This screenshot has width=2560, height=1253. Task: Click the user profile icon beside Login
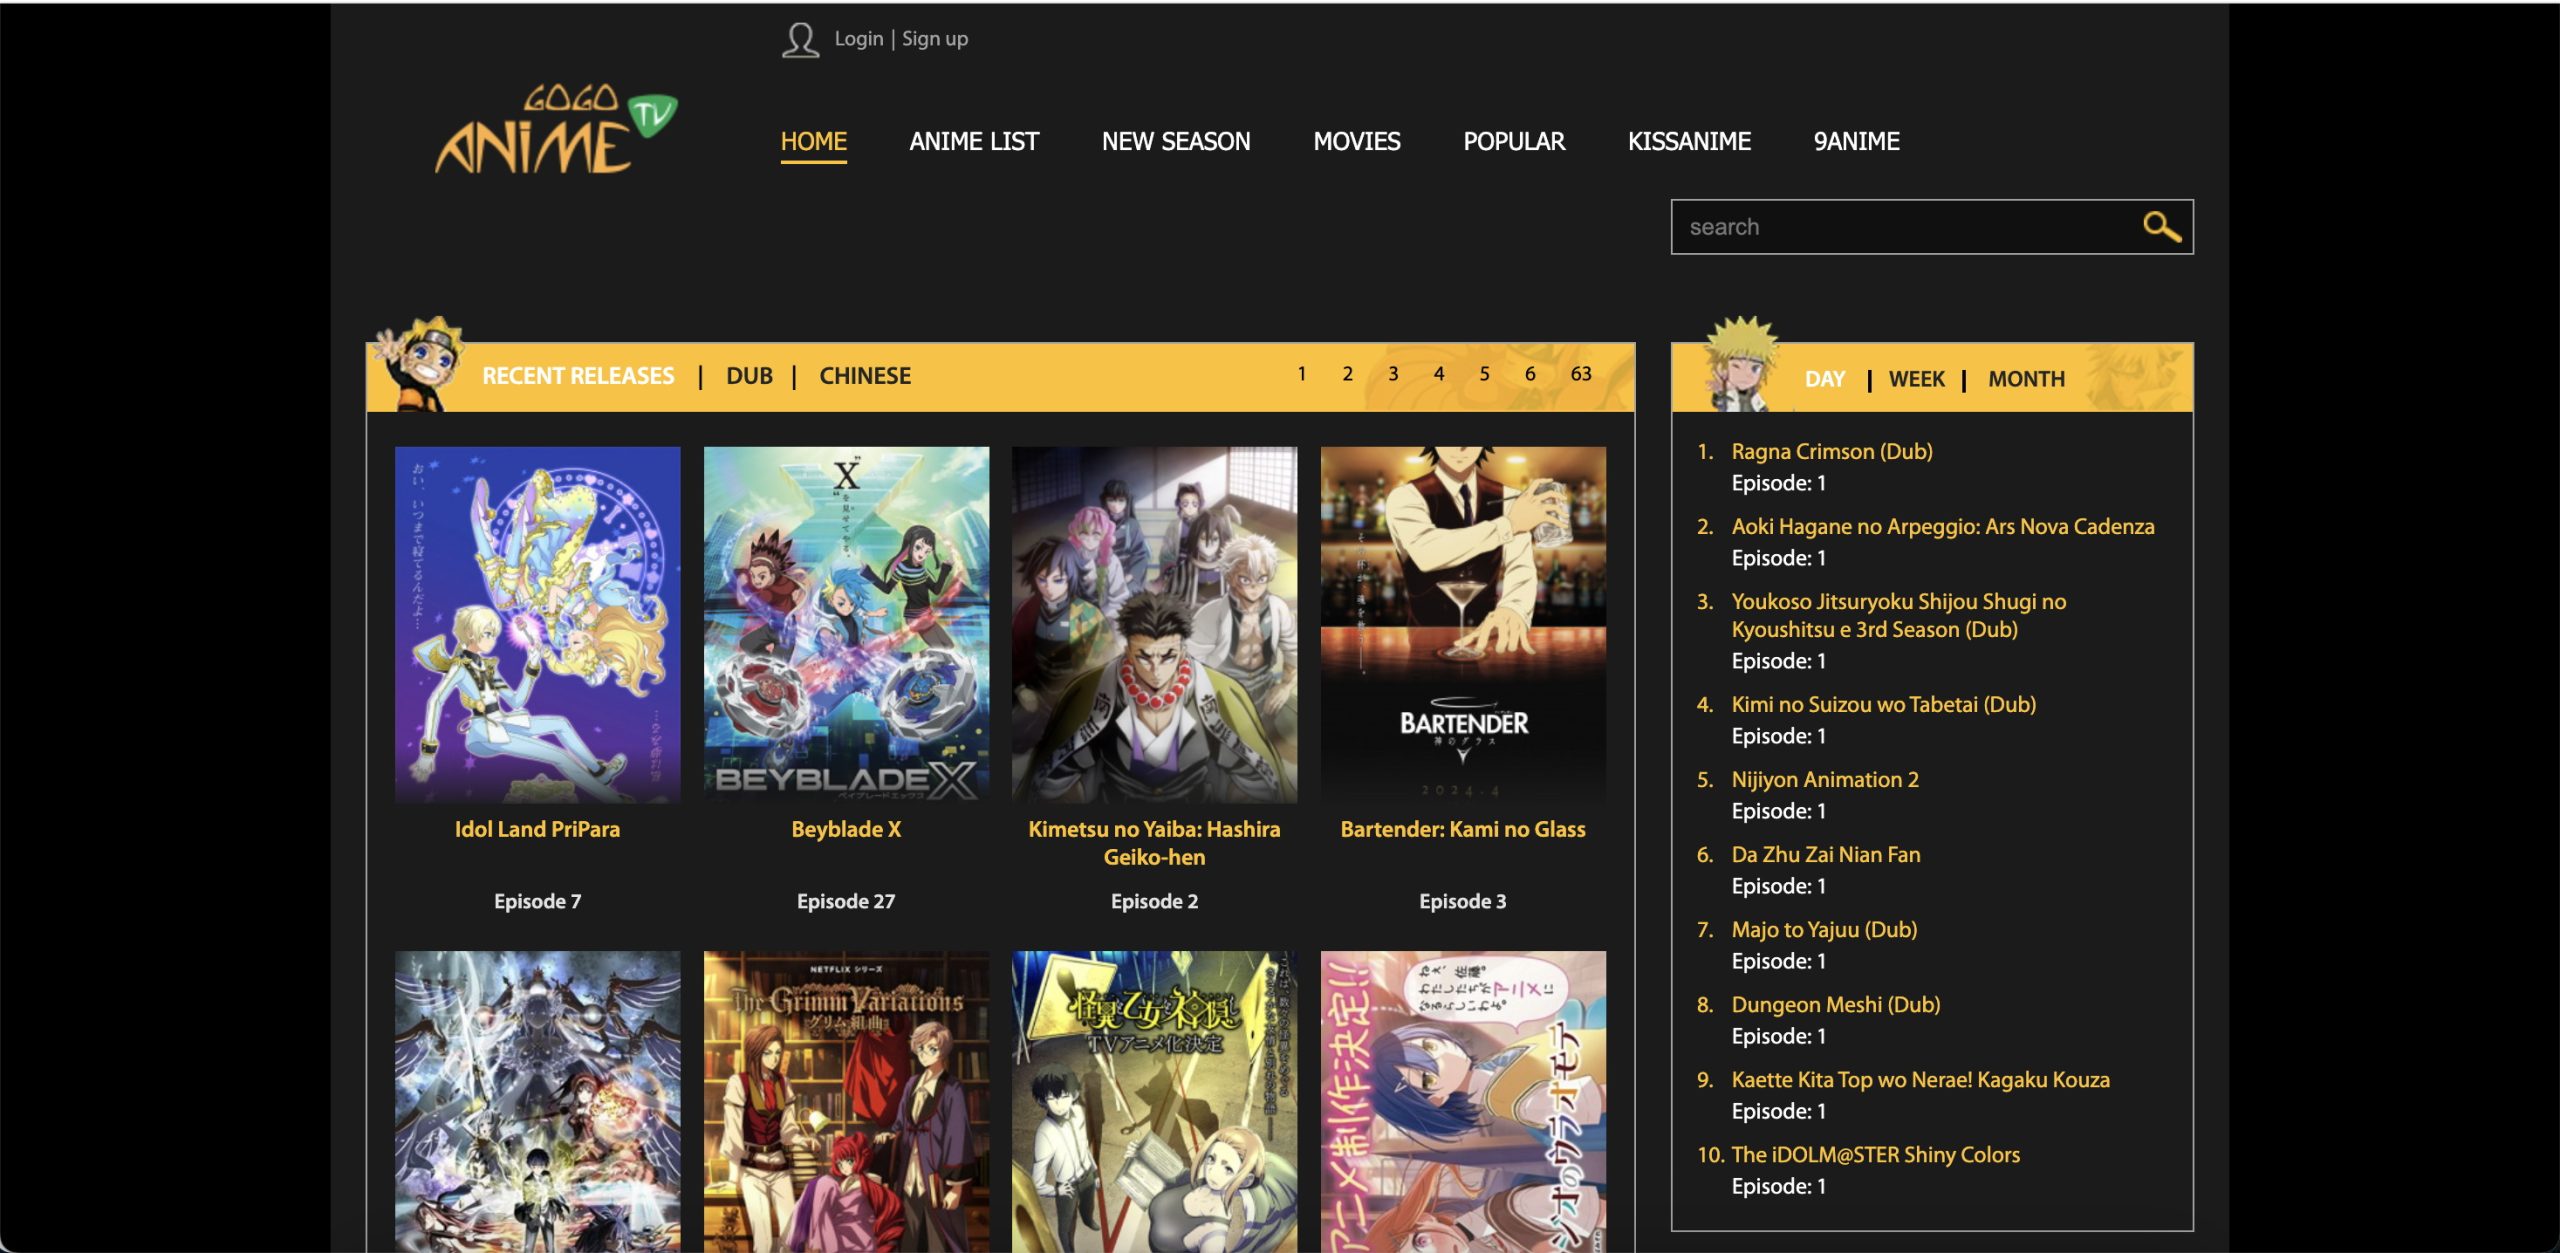pyautogui.click(x=800, y=40)
